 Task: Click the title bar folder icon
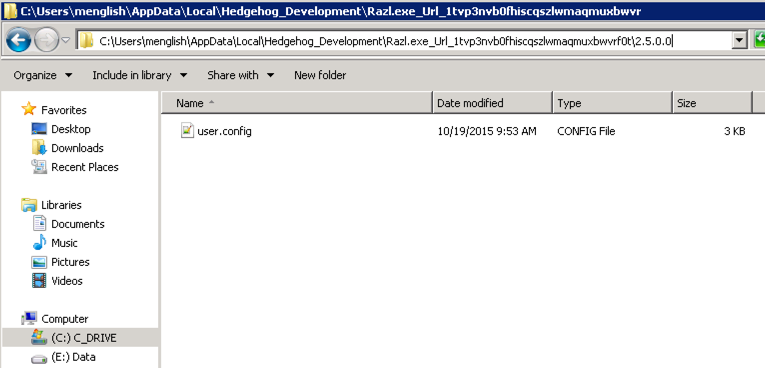[x=10, y=10]
